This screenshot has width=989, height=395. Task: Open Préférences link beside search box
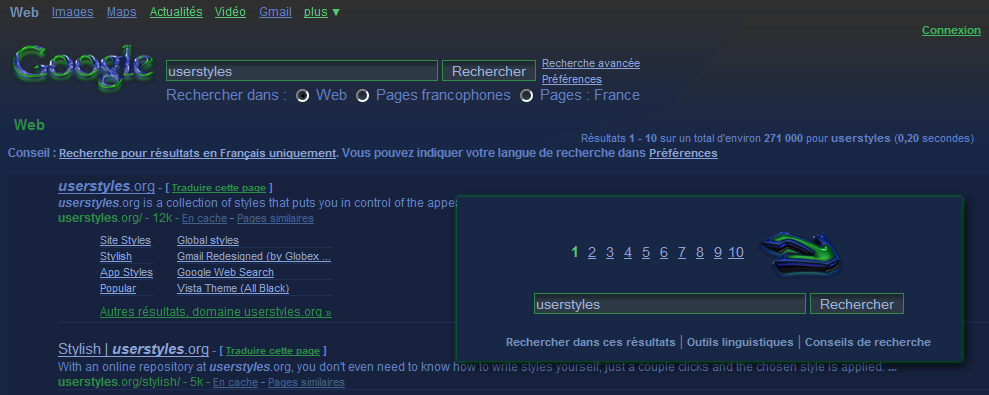(571, 80)
